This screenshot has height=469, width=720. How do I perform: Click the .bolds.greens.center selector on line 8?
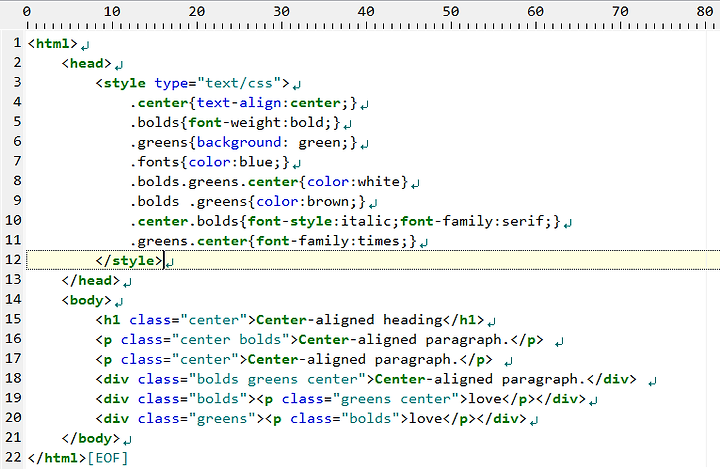coord(214,182)
